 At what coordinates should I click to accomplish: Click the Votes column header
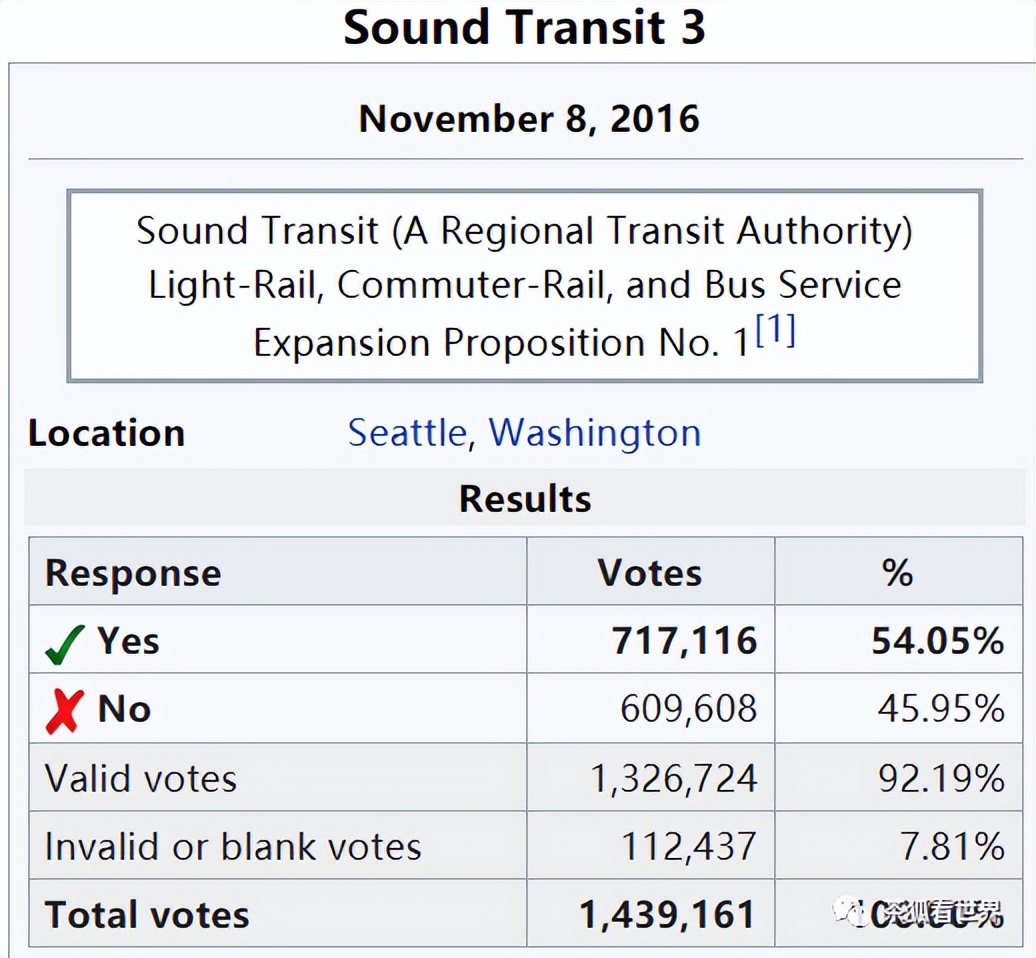click(x=650, y=573)
